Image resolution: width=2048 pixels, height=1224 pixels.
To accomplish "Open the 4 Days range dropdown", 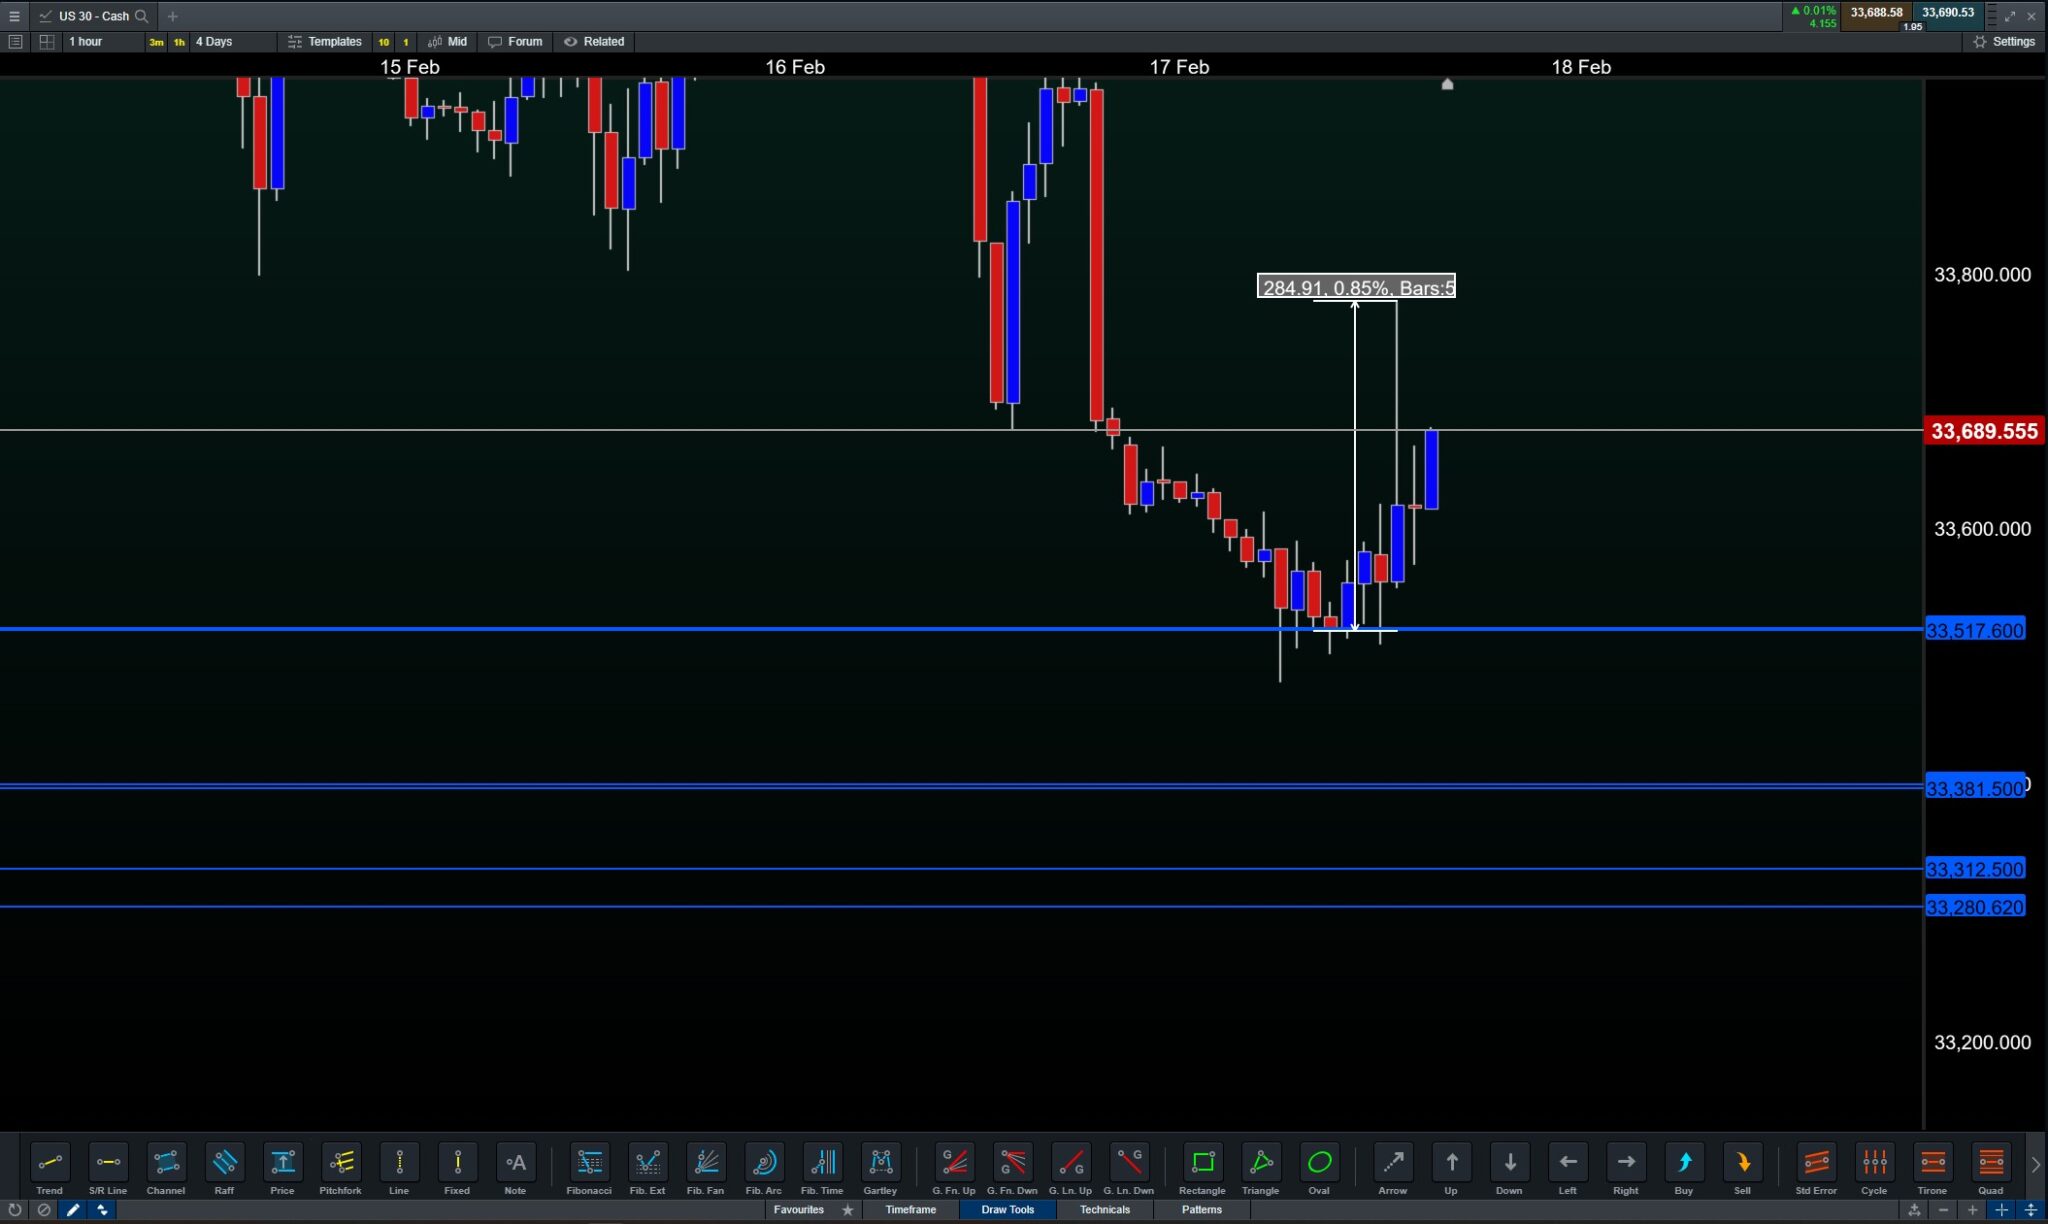I will (214, 42).
